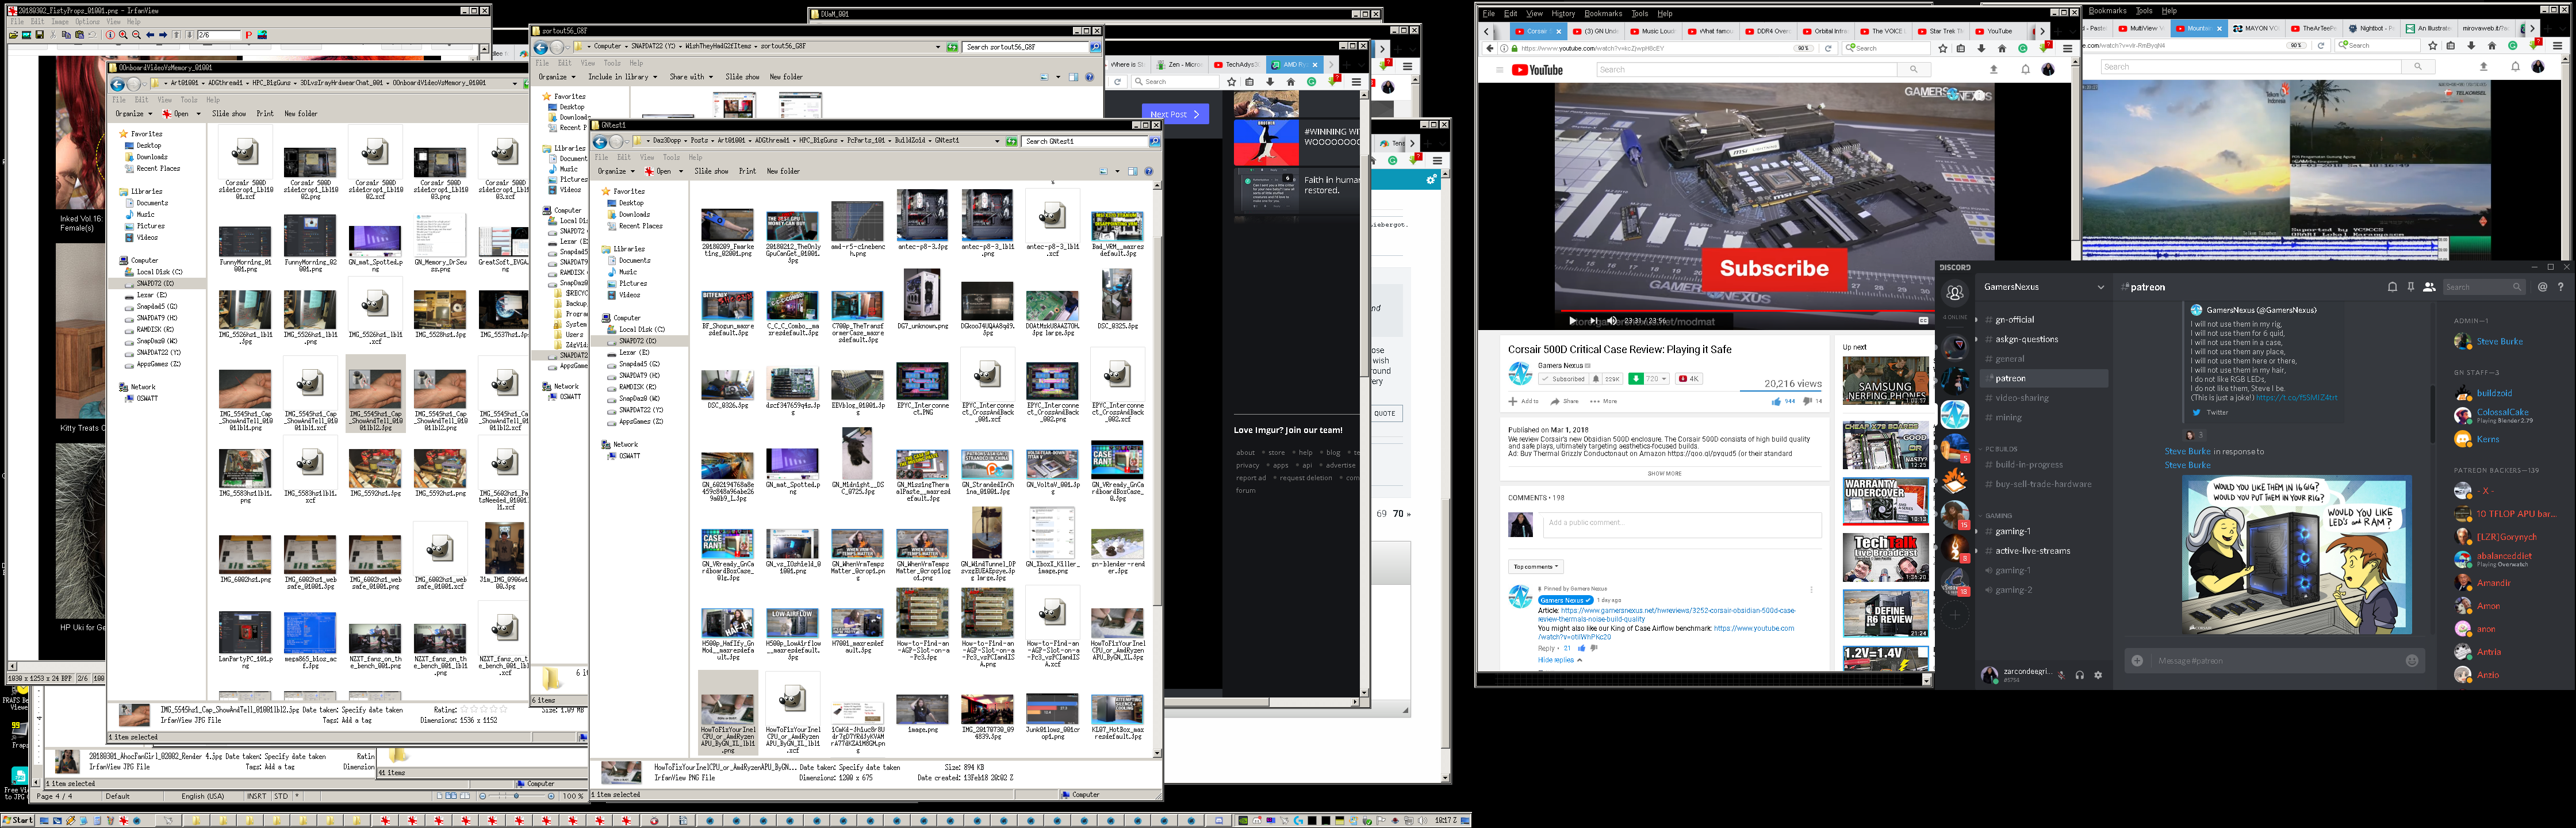The width and height of the screenshot is (2576, 828).
Task: Click IrfanView zoom in icon
Action: (123, 35)
